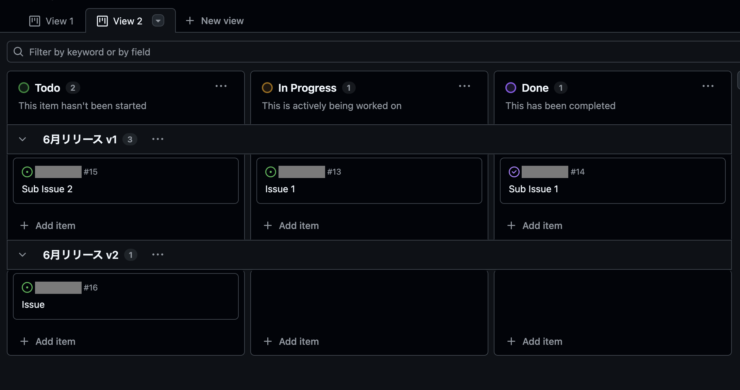Add item to In Progress in 6月リリース v1

click(x=291, y=226)
